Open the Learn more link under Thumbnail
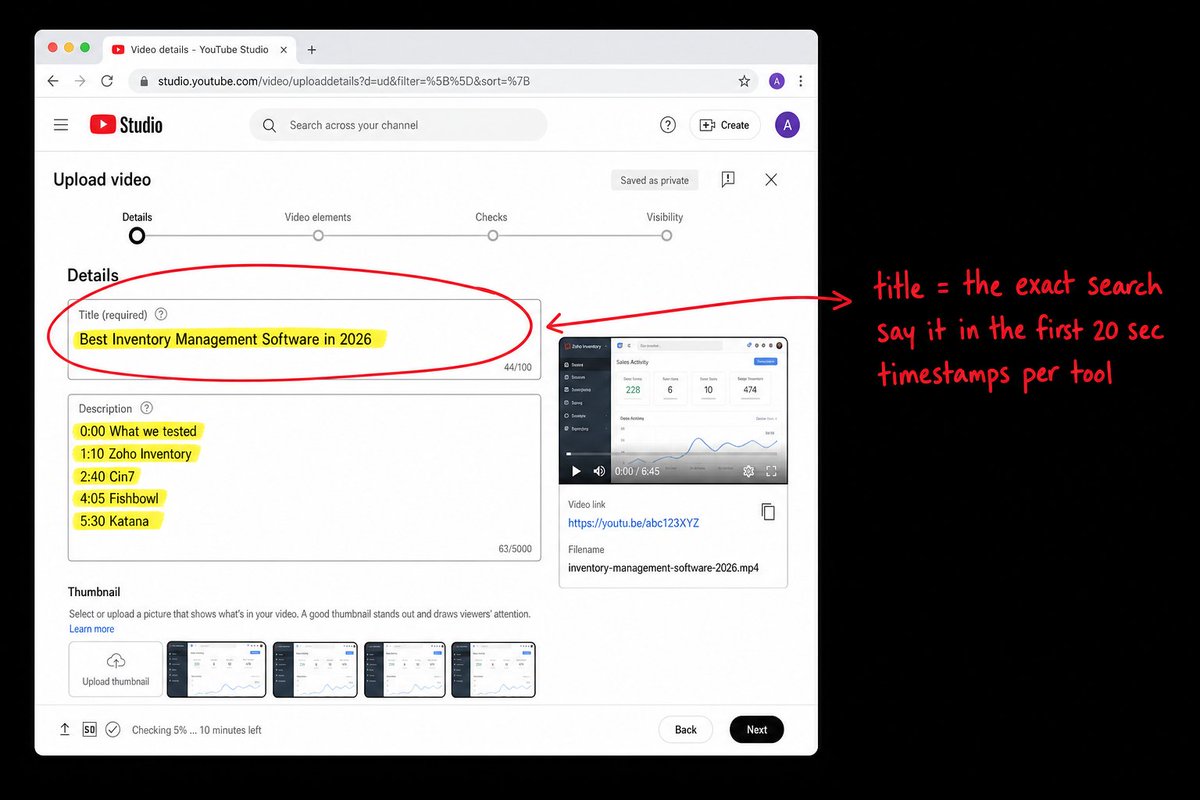 (x=91, y=629)
